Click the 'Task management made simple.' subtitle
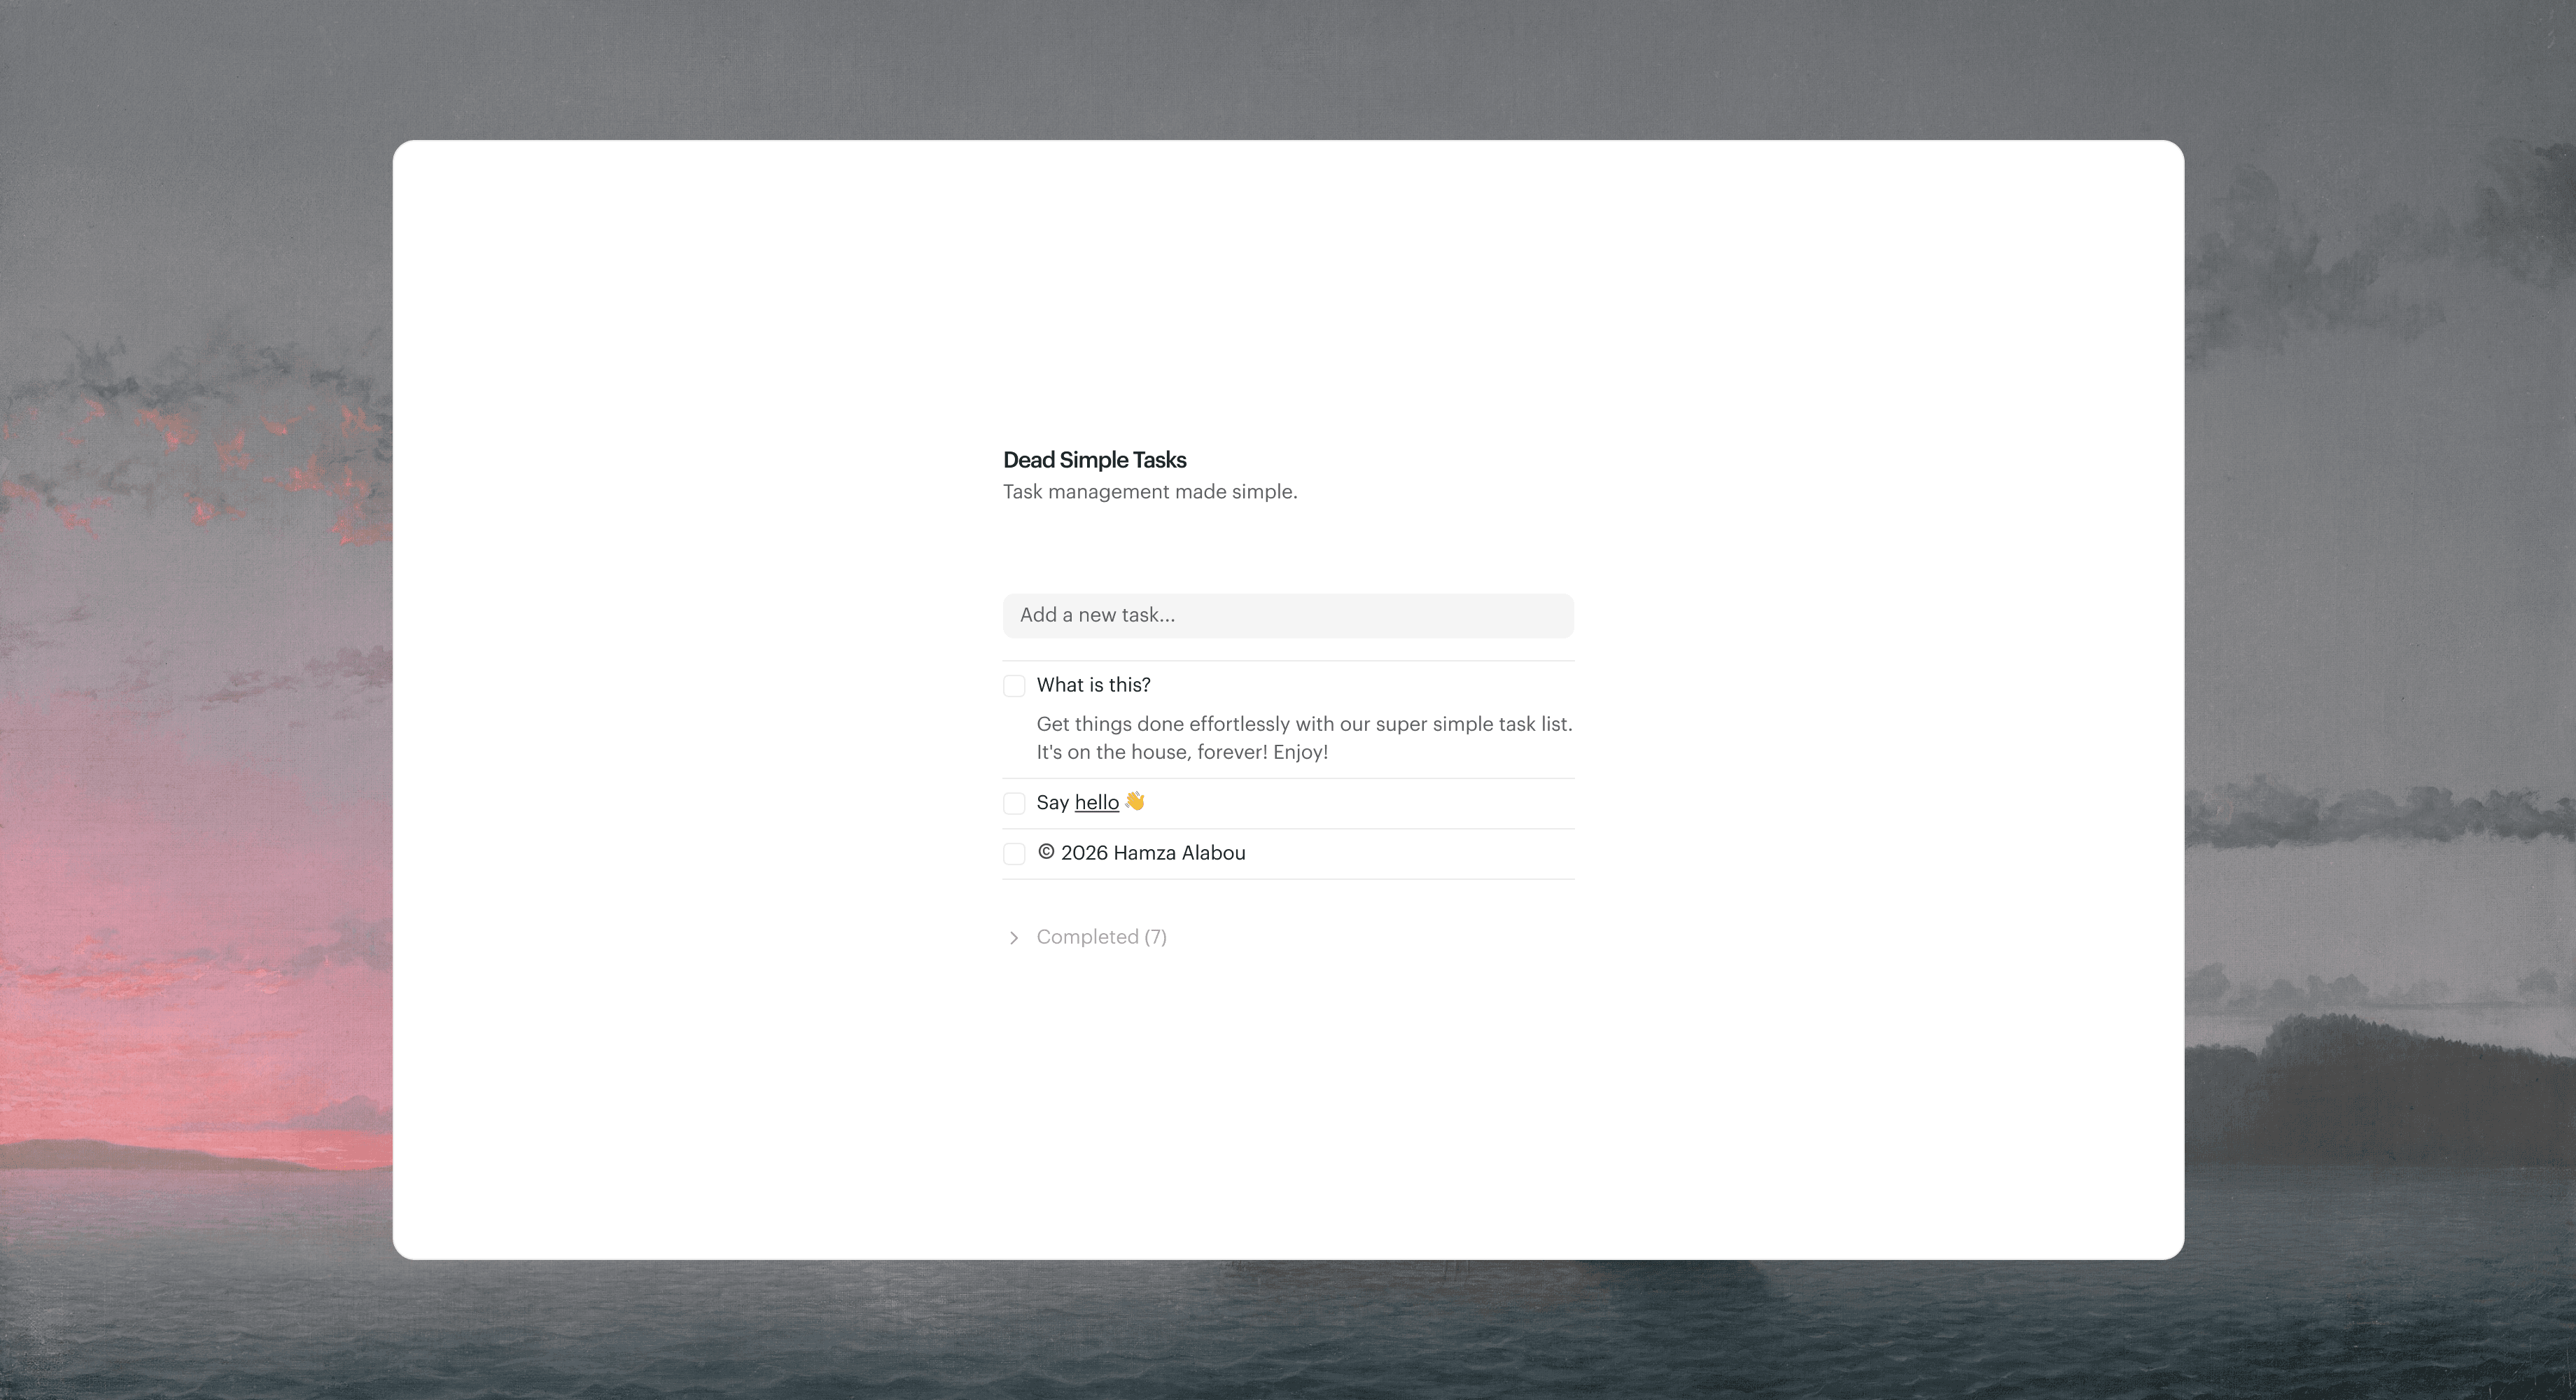Viewport: 2576px width, 1400px height. 1150,492
